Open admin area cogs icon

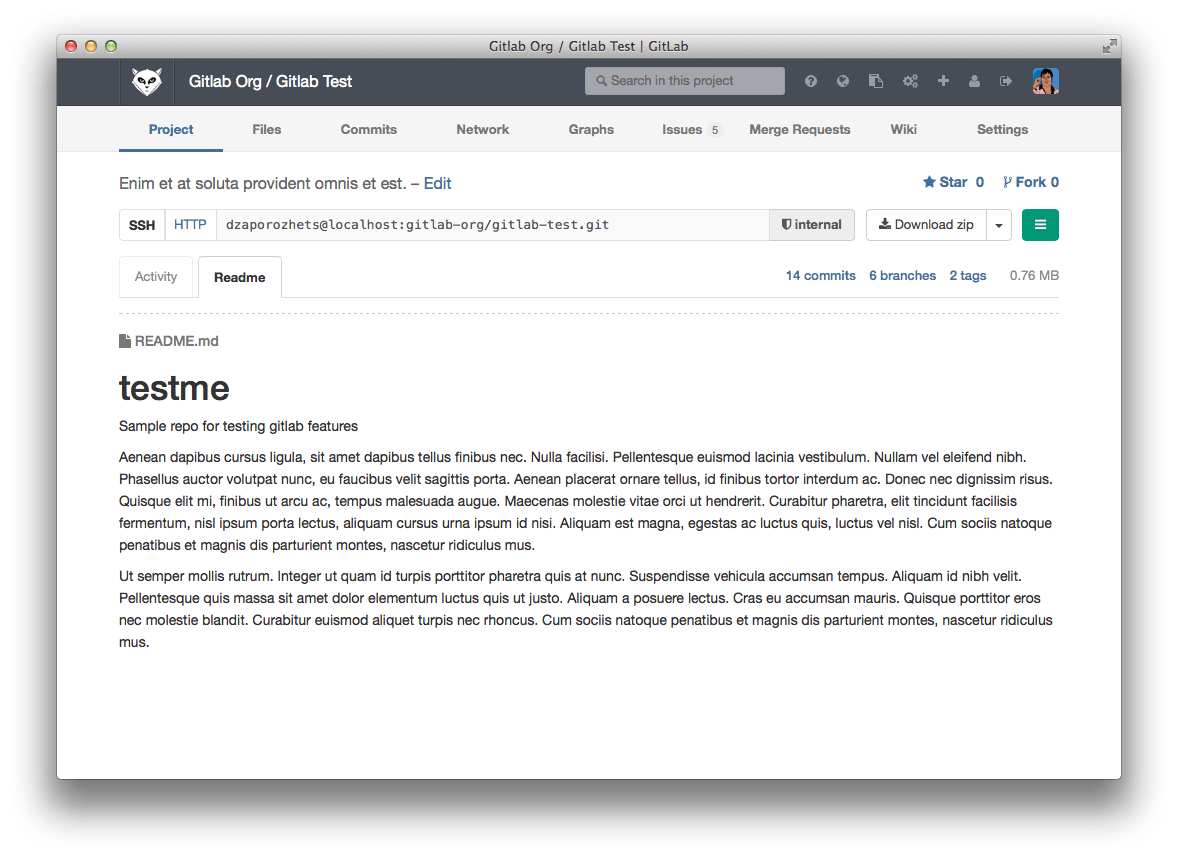pos(910,81)
